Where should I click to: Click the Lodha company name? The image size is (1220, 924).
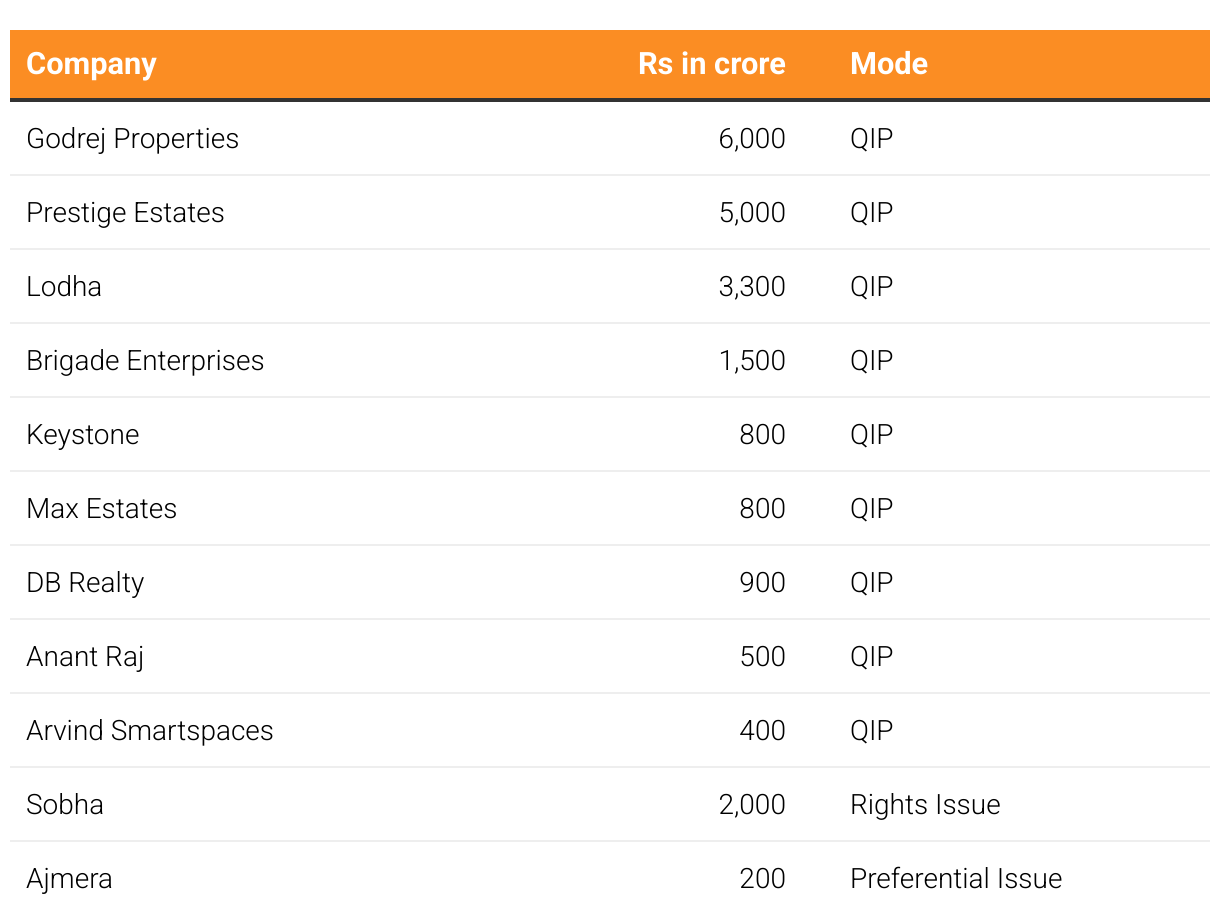tap(64, 287)
